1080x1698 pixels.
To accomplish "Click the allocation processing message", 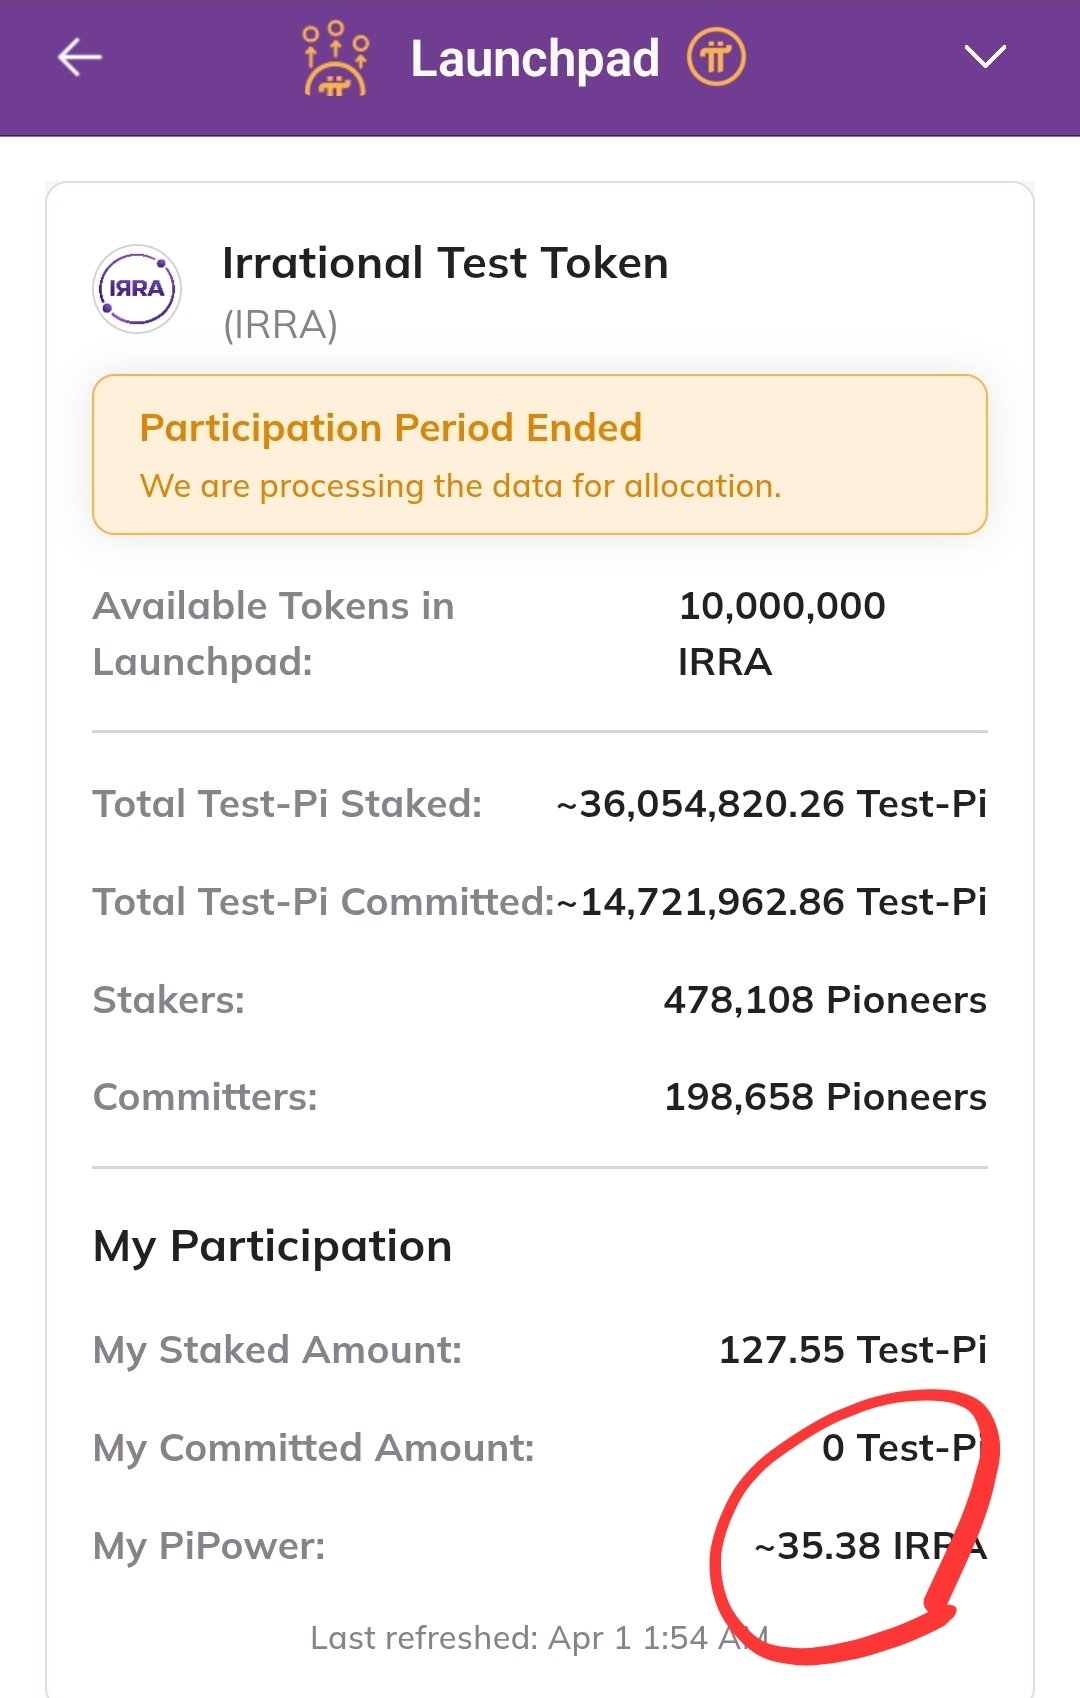I will [x=460, y=486].
